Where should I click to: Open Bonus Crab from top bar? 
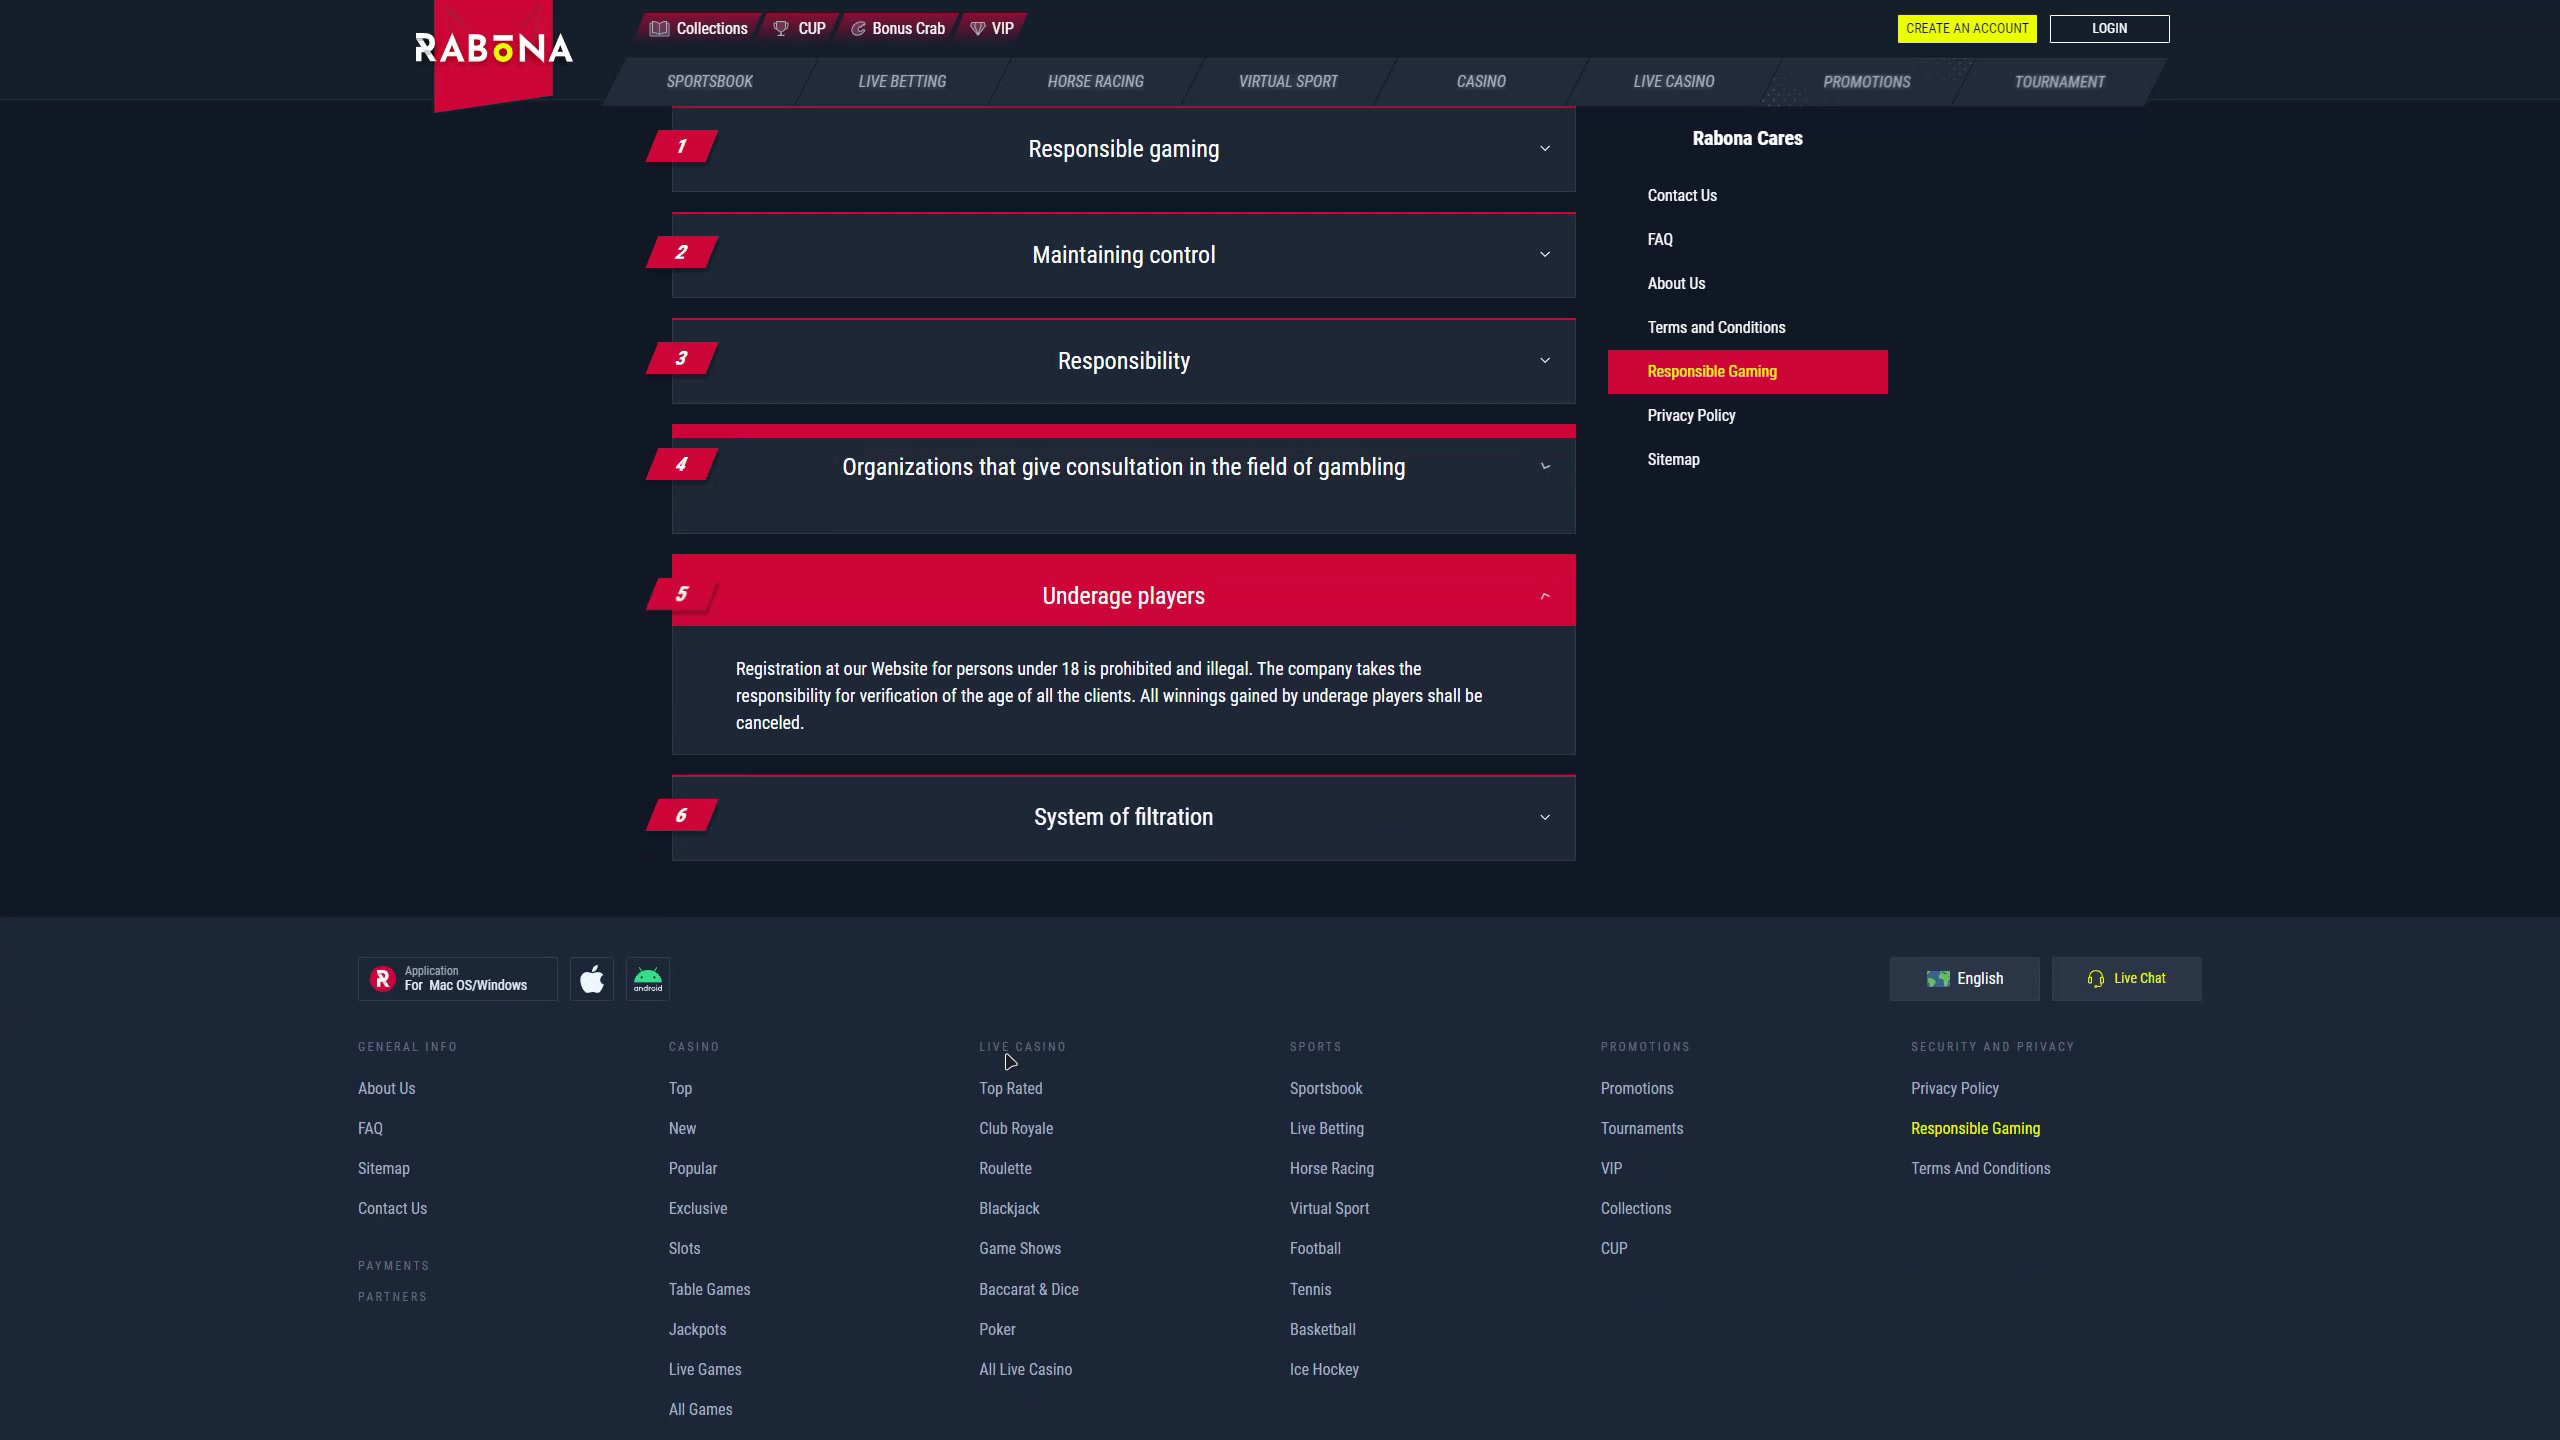(x=898, y=28)
